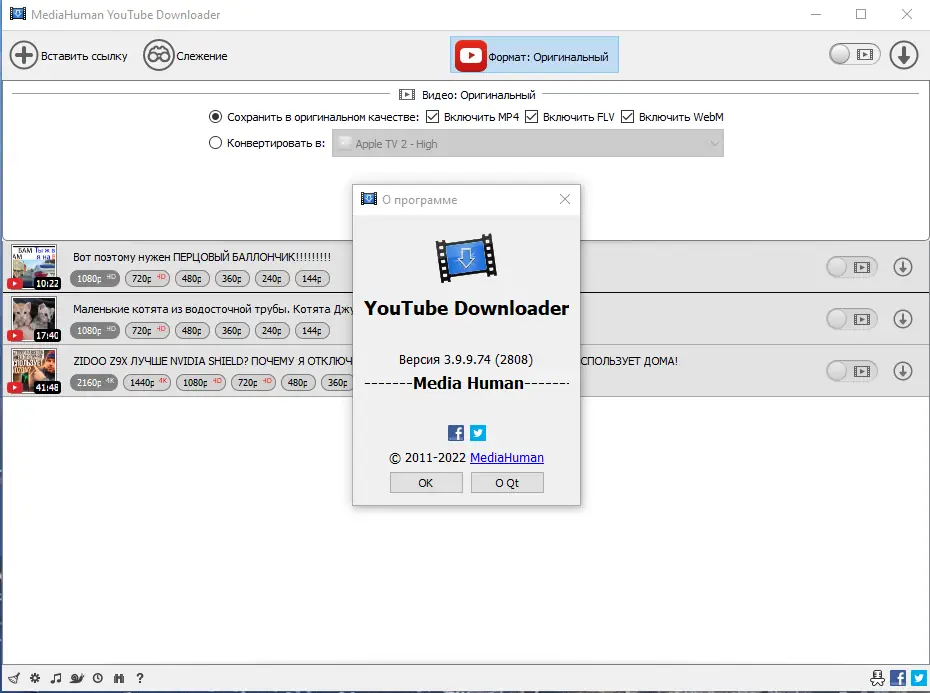The image size is (930, 693).
Task: Open help via the question mark icon
Action: [140, 678]
